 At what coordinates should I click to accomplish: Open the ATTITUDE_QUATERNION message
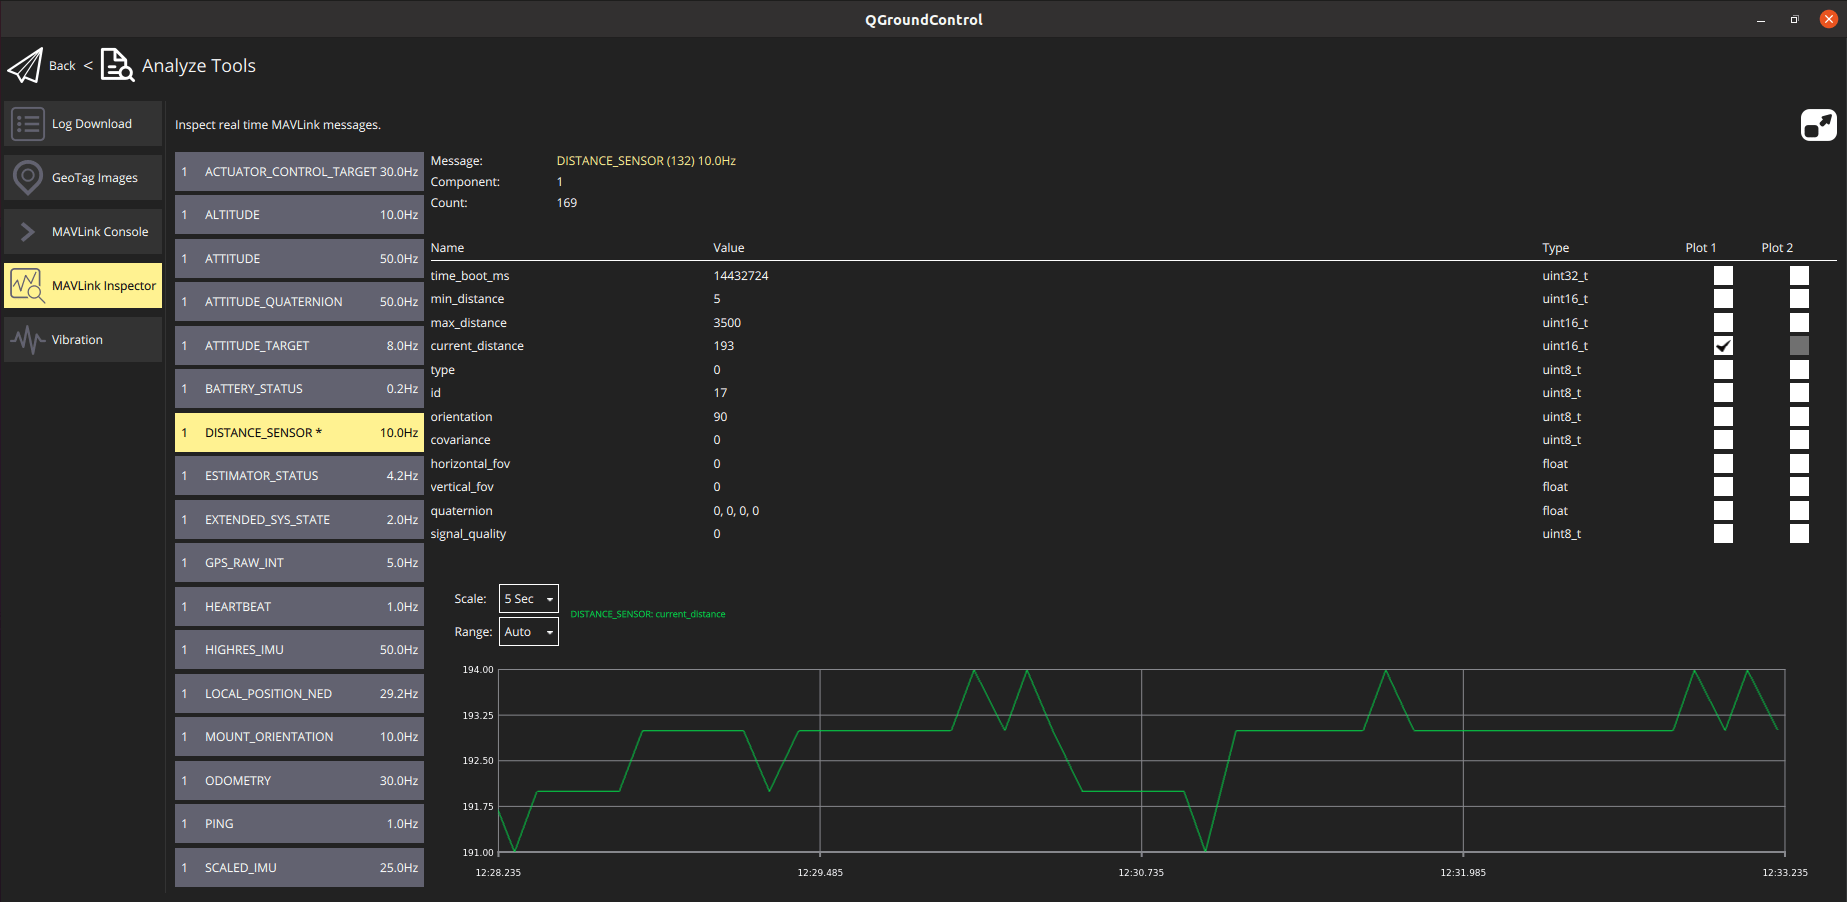[298, 301]
